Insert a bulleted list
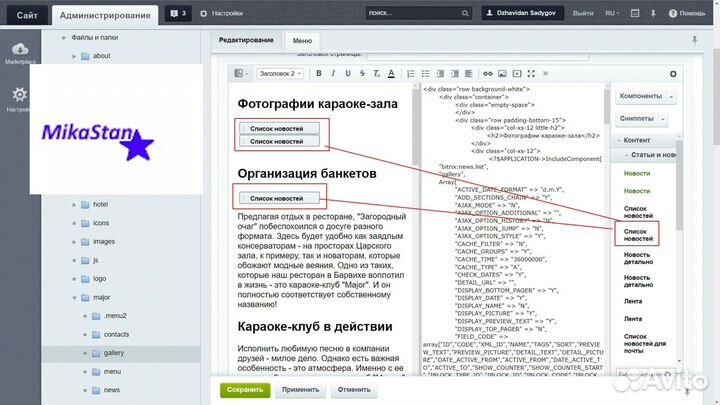This screenshot has width=720, height=405. point(426,73)
